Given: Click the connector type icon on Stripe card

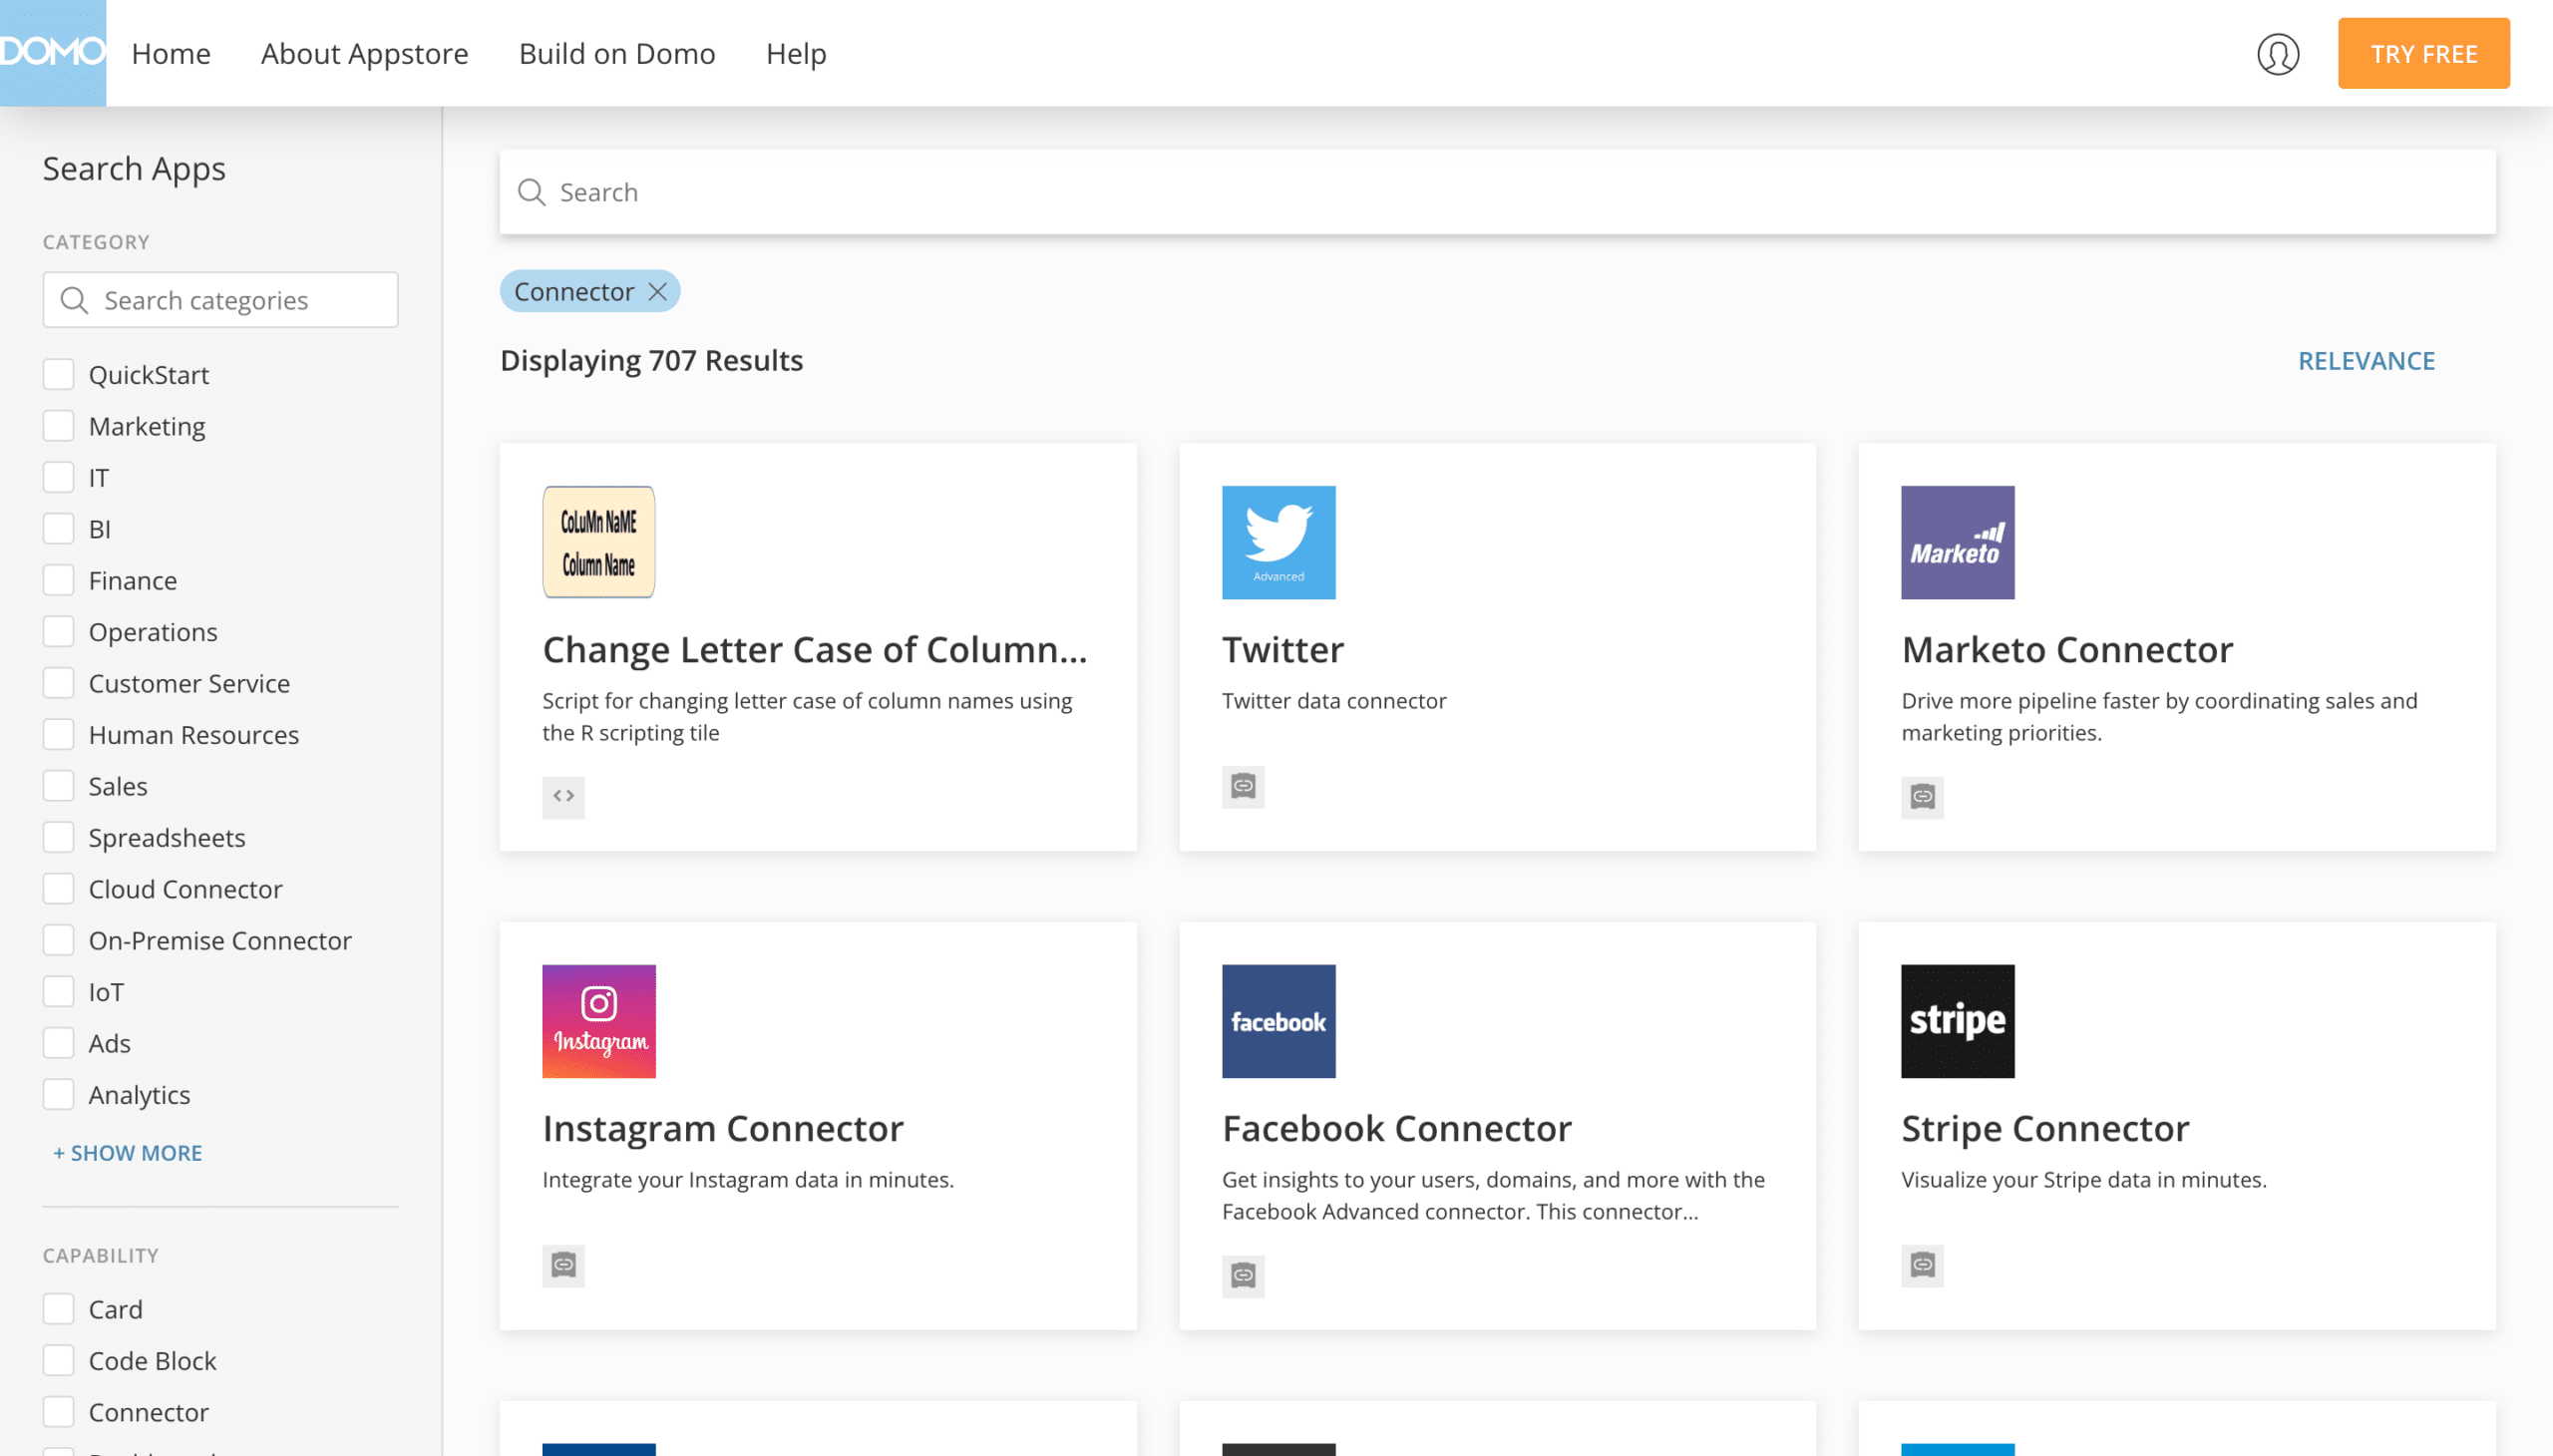Looking at the screenshot, I should [1922, 1265].
